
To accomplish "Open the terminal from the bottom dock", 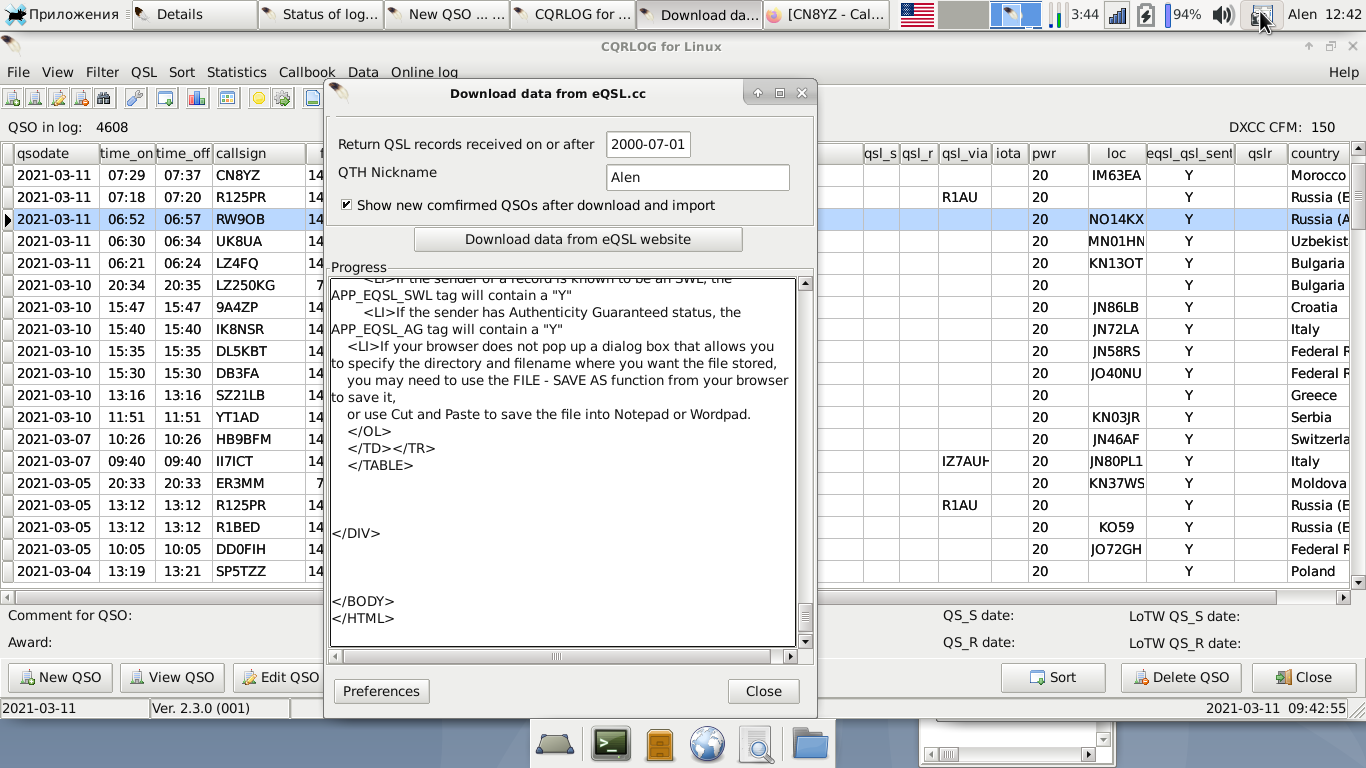I will (611, 744).
